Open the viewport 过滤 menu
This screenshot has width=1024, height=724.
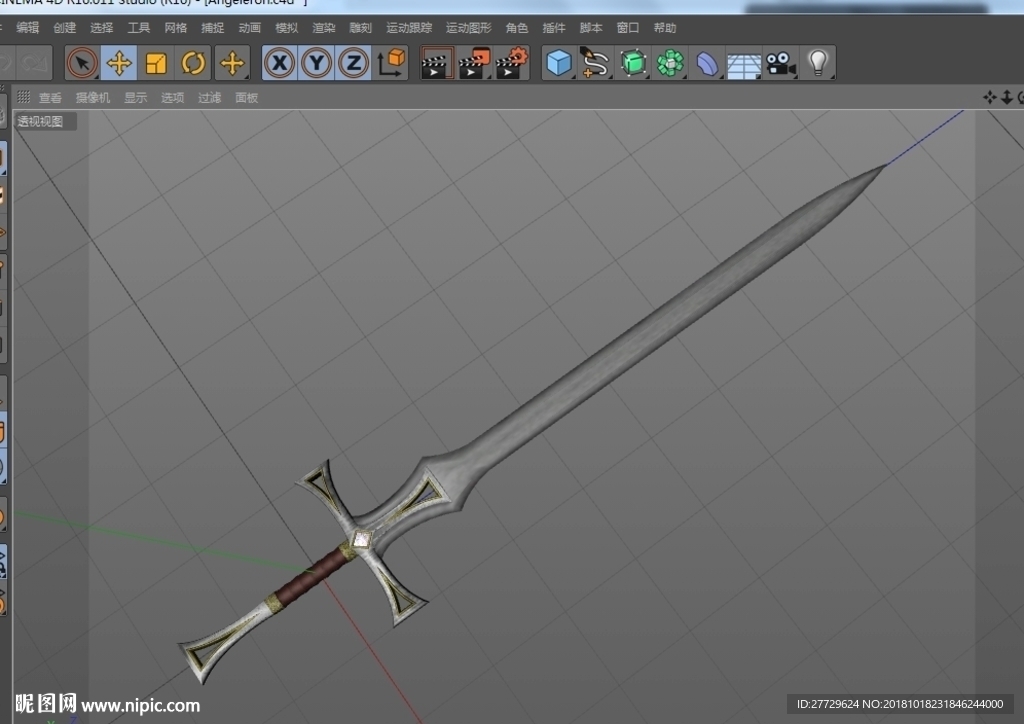[x=210, y=98]
